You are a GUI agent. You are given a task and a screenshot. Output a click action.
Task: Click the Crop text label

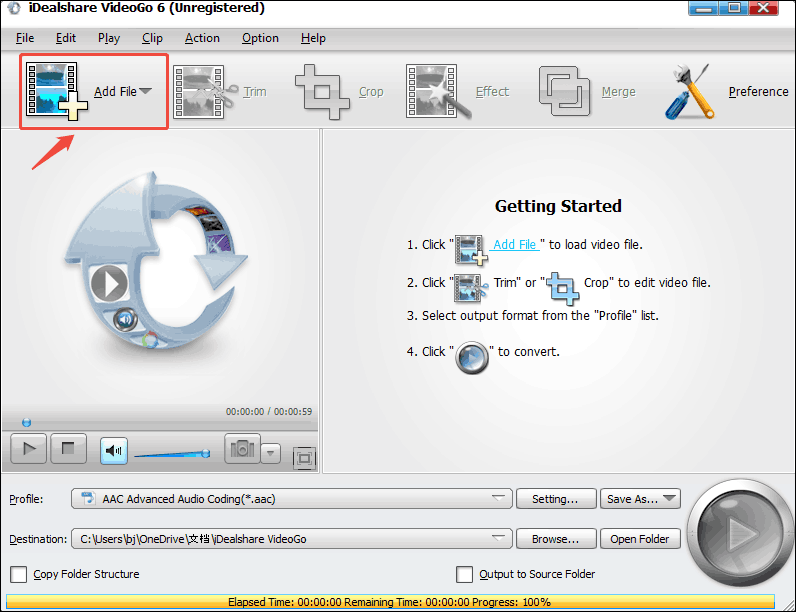coord(371,92)
